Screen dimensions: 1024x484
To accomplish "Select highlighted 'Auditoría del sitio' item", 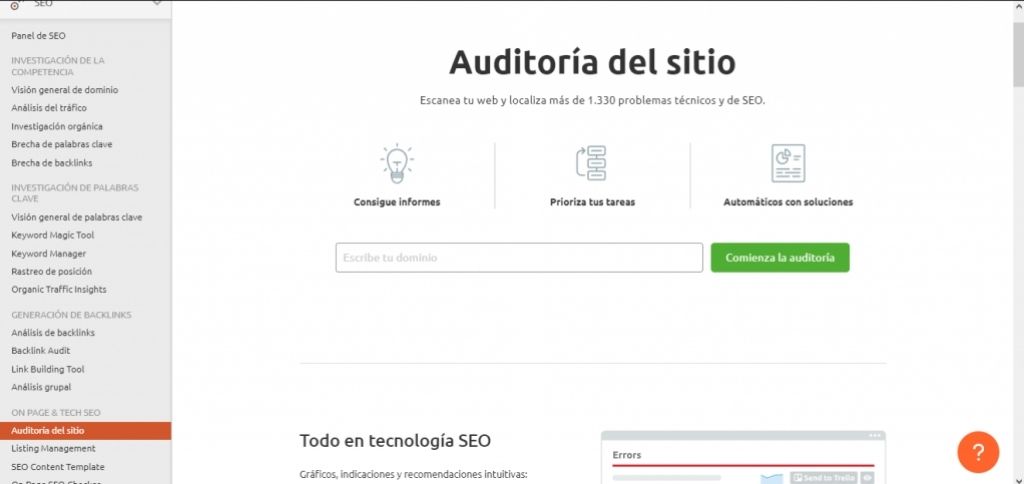I will 86,430.
